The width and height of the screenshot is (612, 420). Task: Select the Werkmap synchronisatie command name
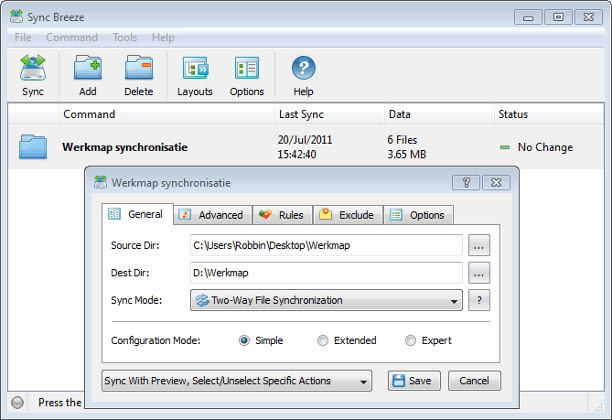pyautogui.click(x=125, y=147)
